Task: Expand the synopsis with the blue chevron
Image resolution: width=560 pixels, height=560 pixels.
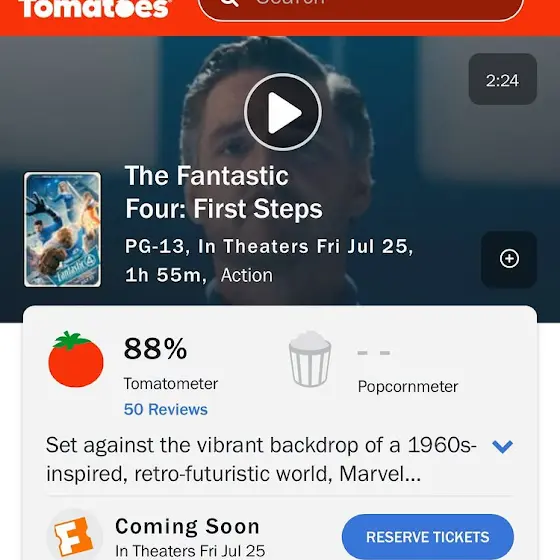Action: click(x=502, y=446)
